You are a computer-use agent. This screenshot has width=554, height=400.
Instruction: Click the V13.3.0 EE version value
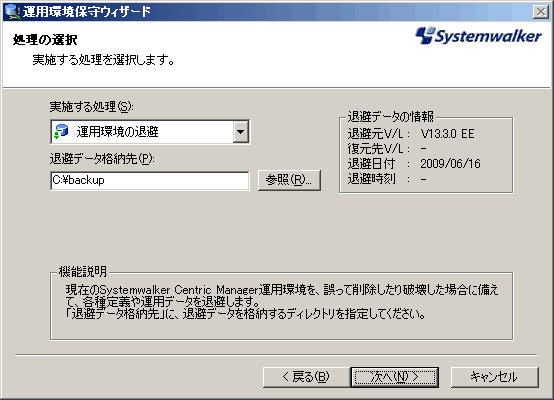click(x=447, y=134)
